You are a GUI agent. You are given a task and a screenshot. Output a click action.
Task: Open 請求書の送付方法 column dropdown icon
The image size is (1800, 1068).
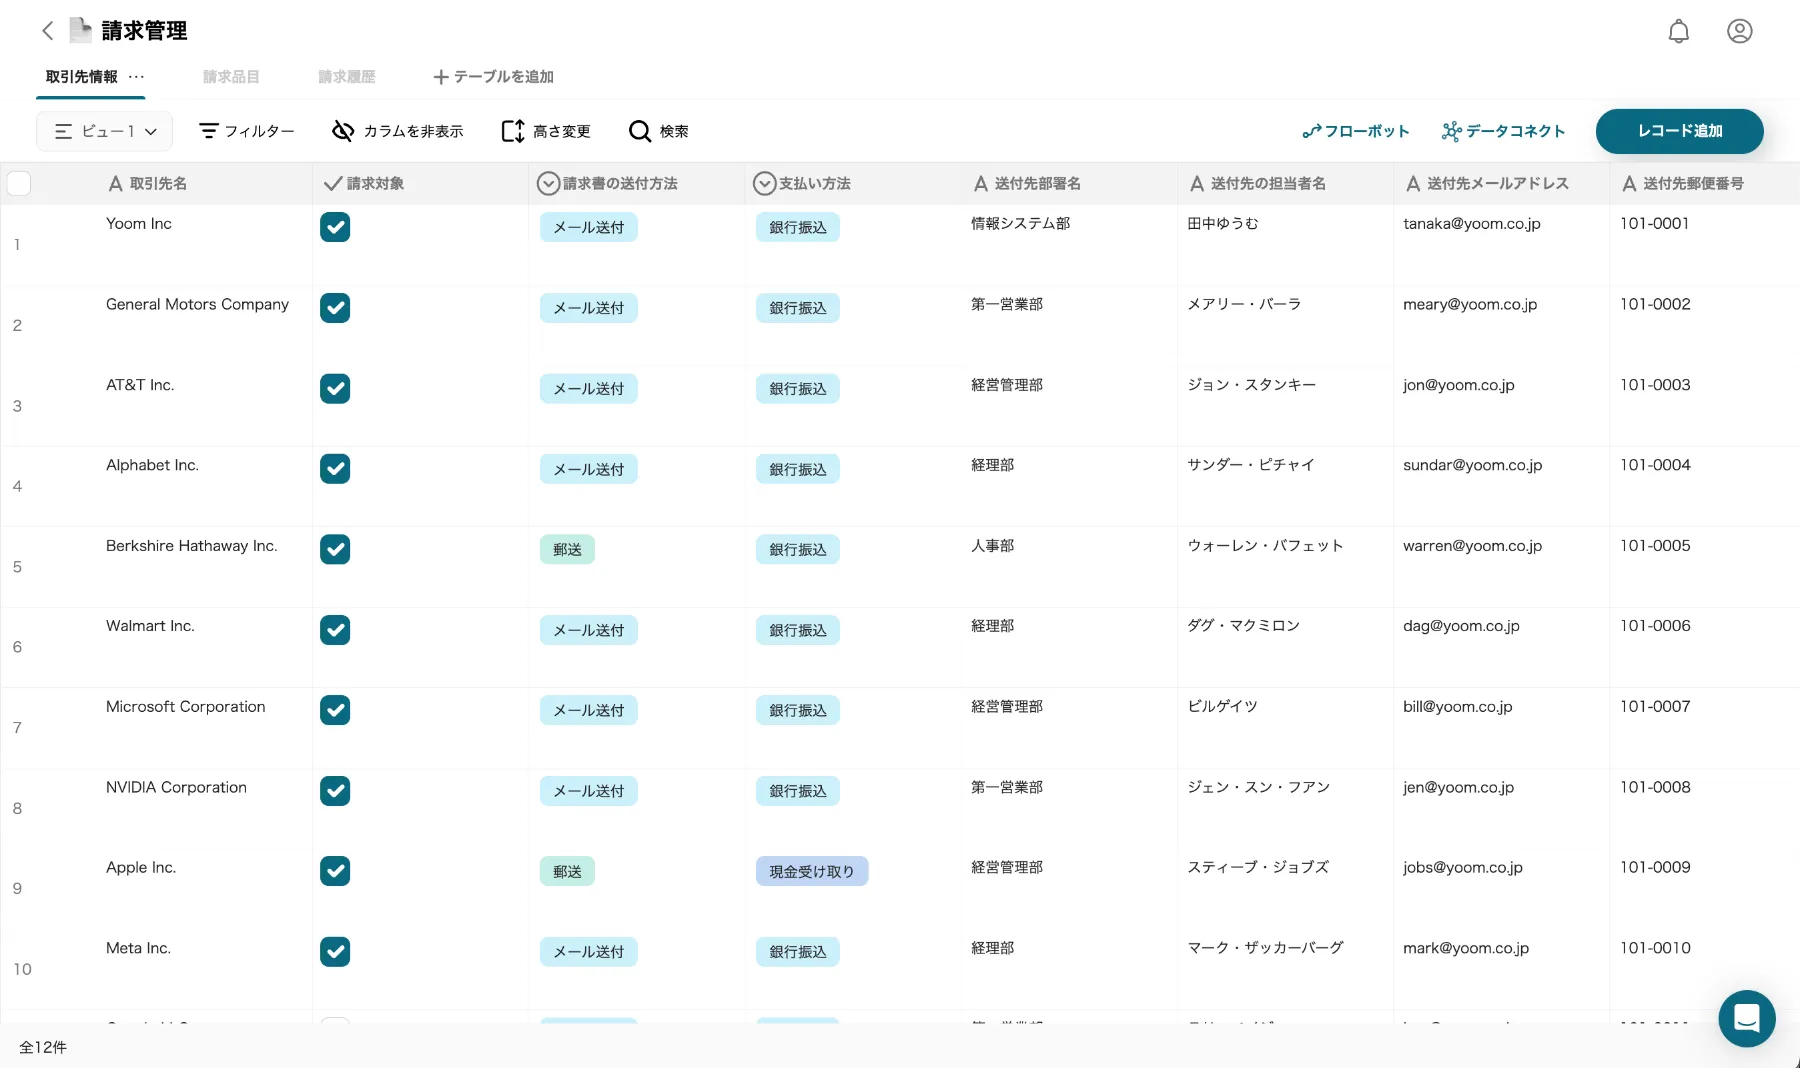click(x=548, y=183)
